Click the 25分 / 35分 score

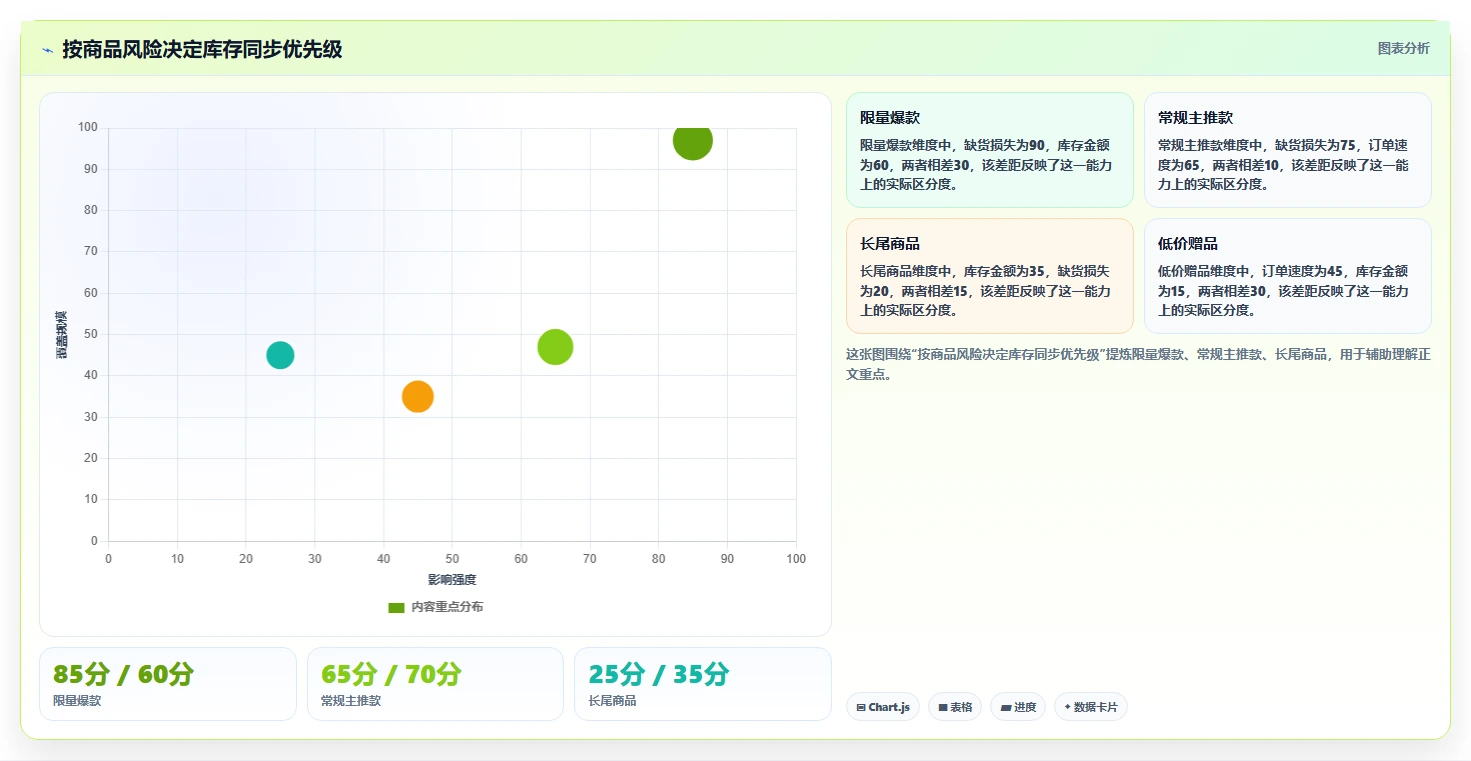(x=659, y=674)
